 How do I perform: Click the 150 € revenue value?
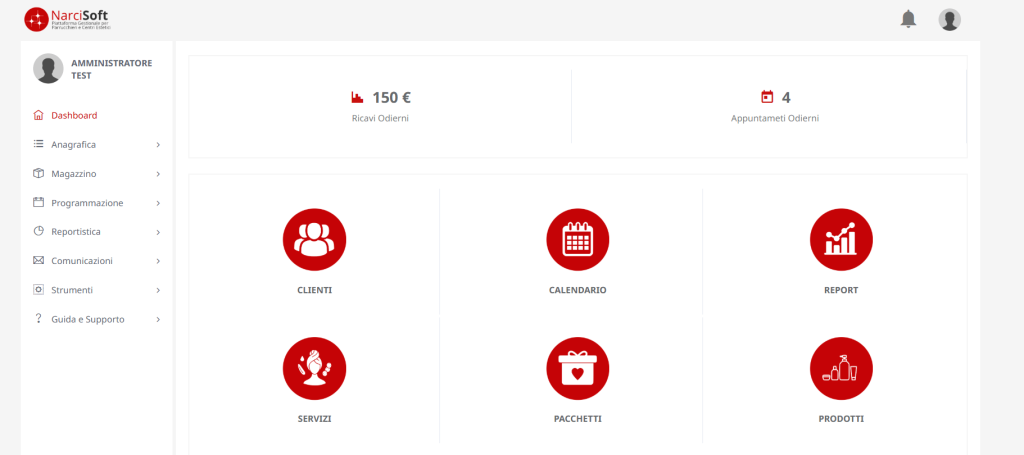coord(392,98)
